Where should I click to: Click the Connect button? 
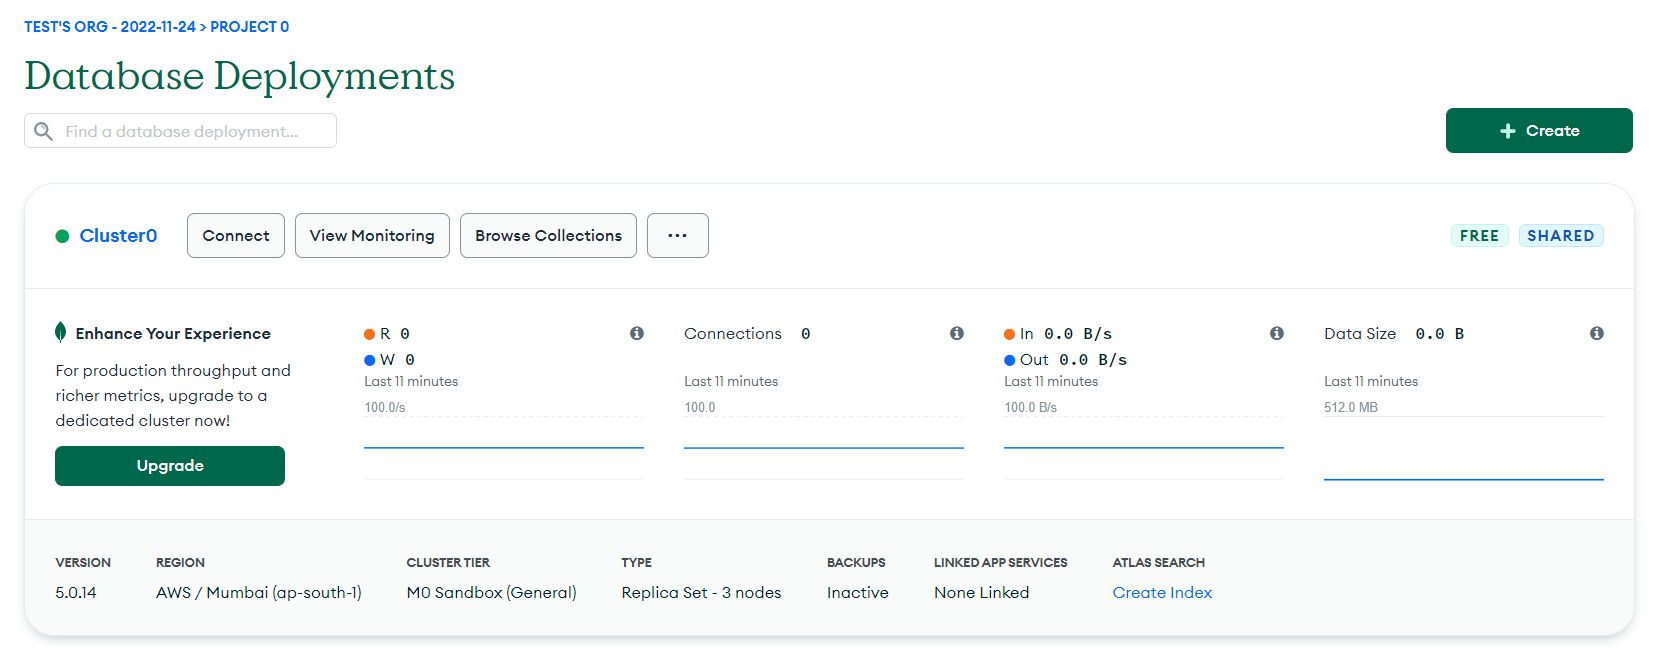tap(236, 235)
